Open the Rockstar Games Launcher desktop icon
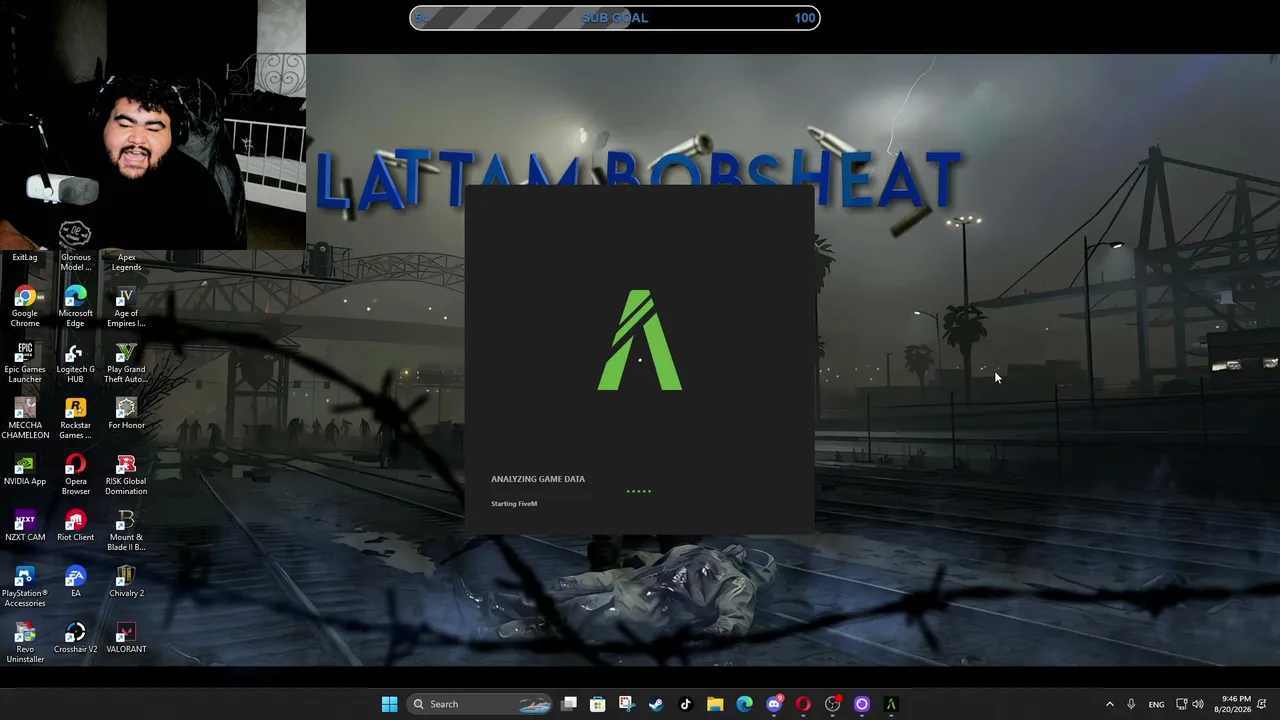Screen dimensions: 1280x720 pos(75,419)
